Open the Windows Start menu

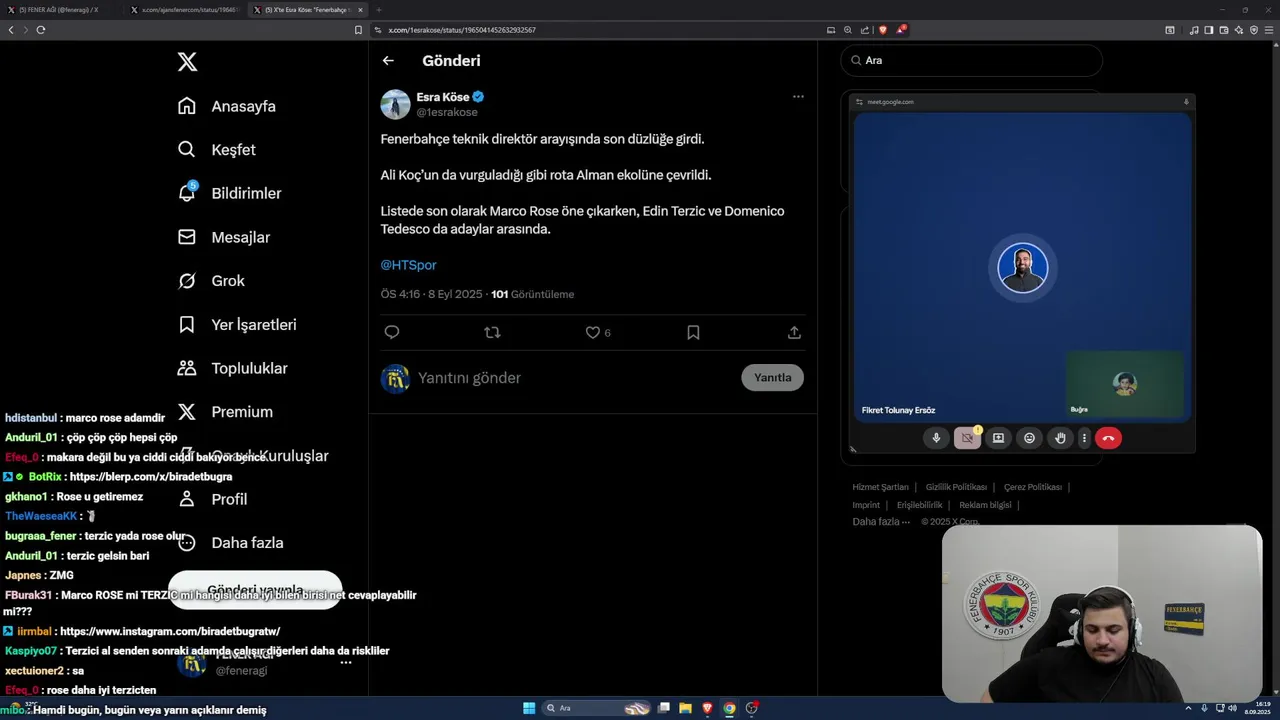tap(529, 708)
